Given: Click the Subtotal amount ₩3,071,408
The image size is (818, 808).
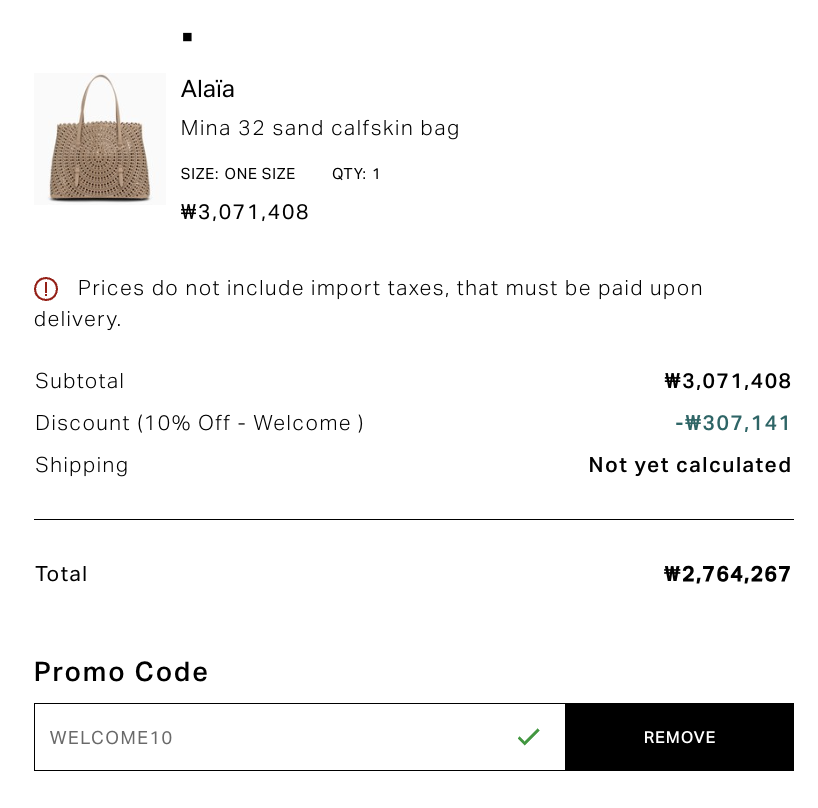Looking at the screenshot, I should tap(728, 381).
